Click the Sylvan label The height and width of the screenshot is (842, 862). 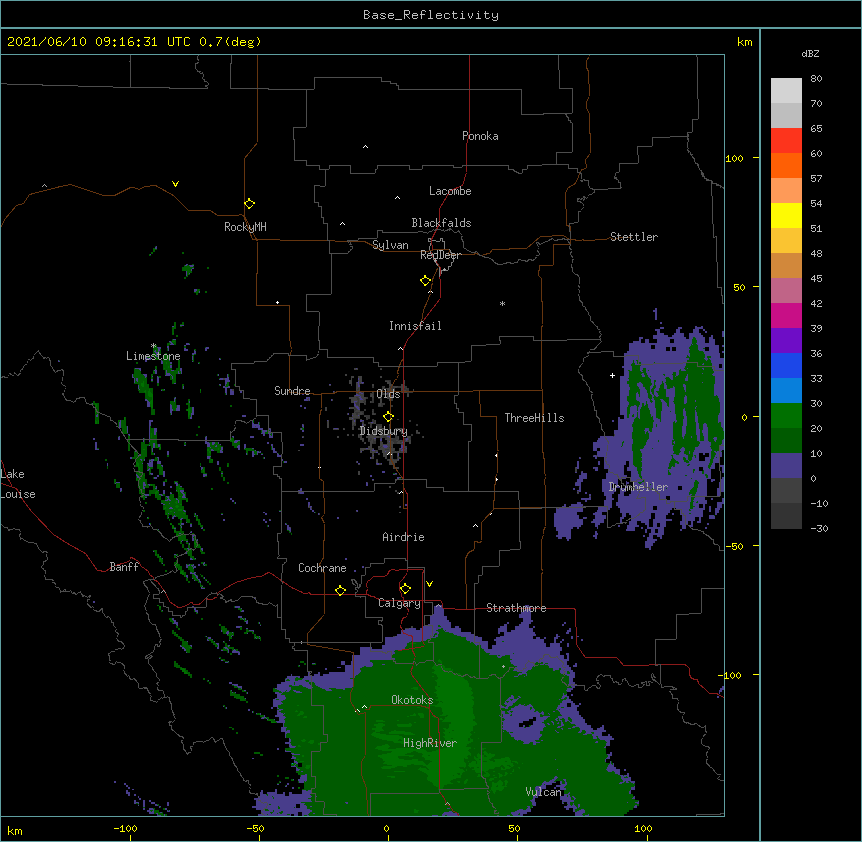pos(390,245)
